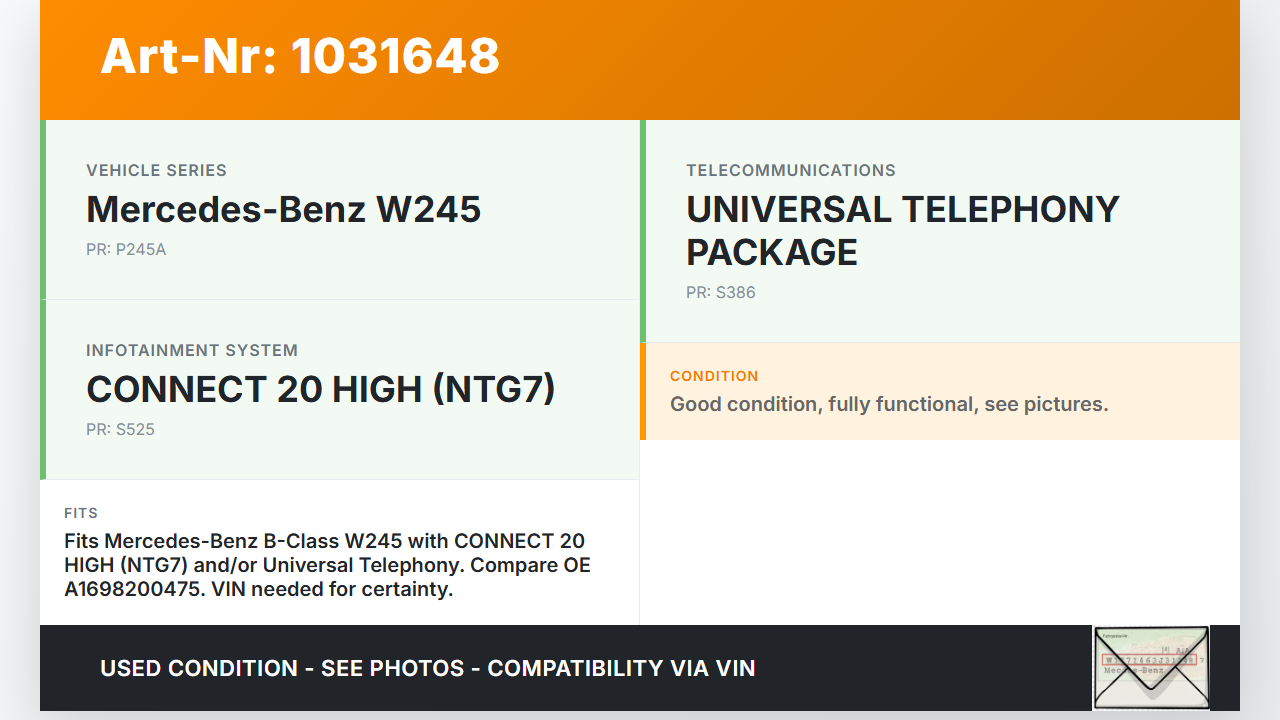This screenshot has width=1280, height=720.
Task: Click the VIN envelope icon in footer
Action: pos(1150,667)
